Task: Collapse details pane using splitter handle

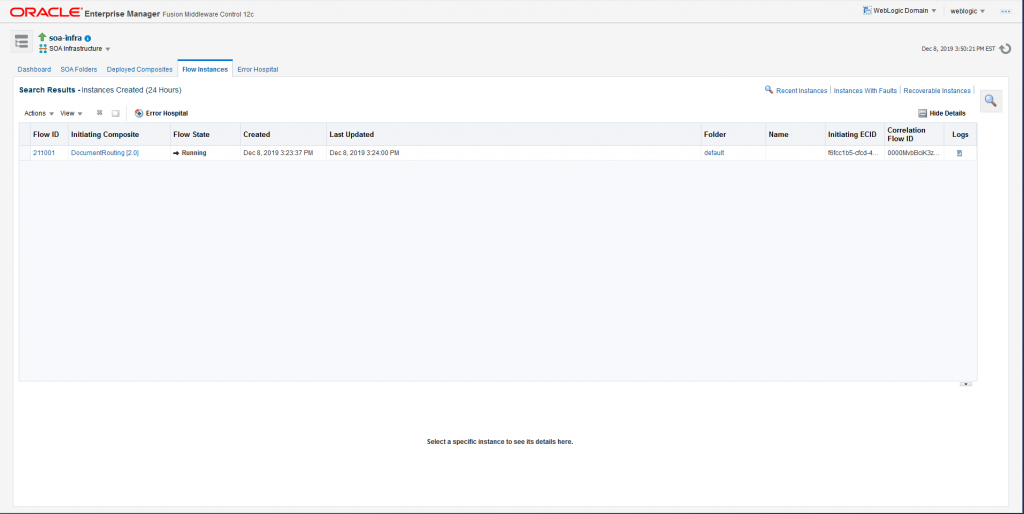Action: pyautogui.click(x=965, y=383)
